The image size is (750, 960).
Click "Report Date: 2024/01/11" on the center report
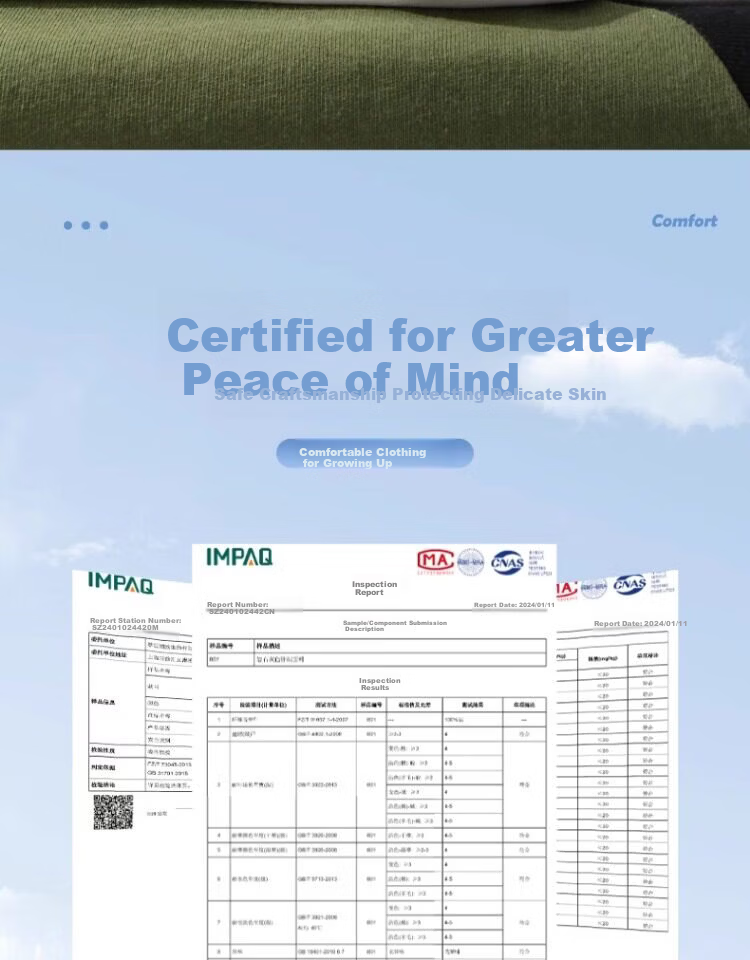point(514,605)
